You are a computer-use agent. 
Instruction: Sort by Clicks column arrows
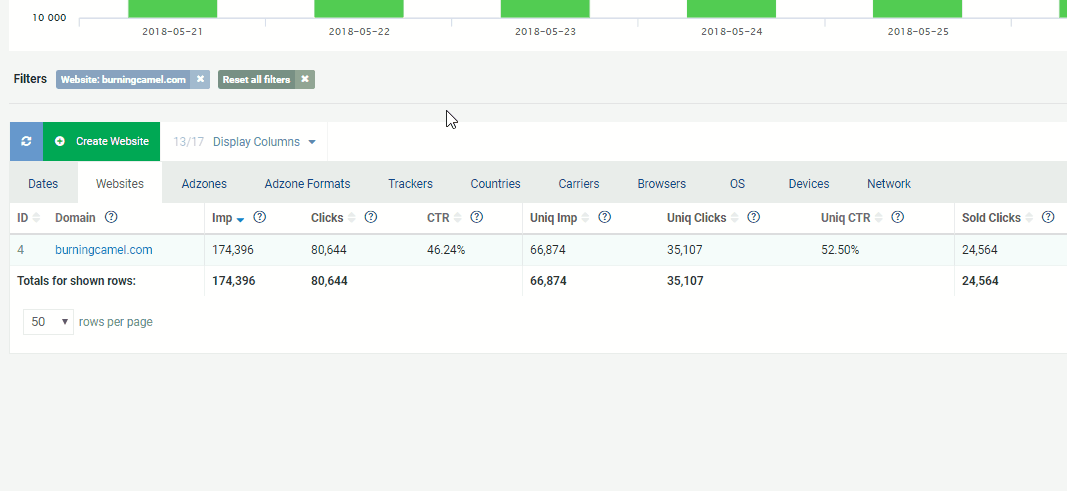pyautogui.click(x=351, y=218)
